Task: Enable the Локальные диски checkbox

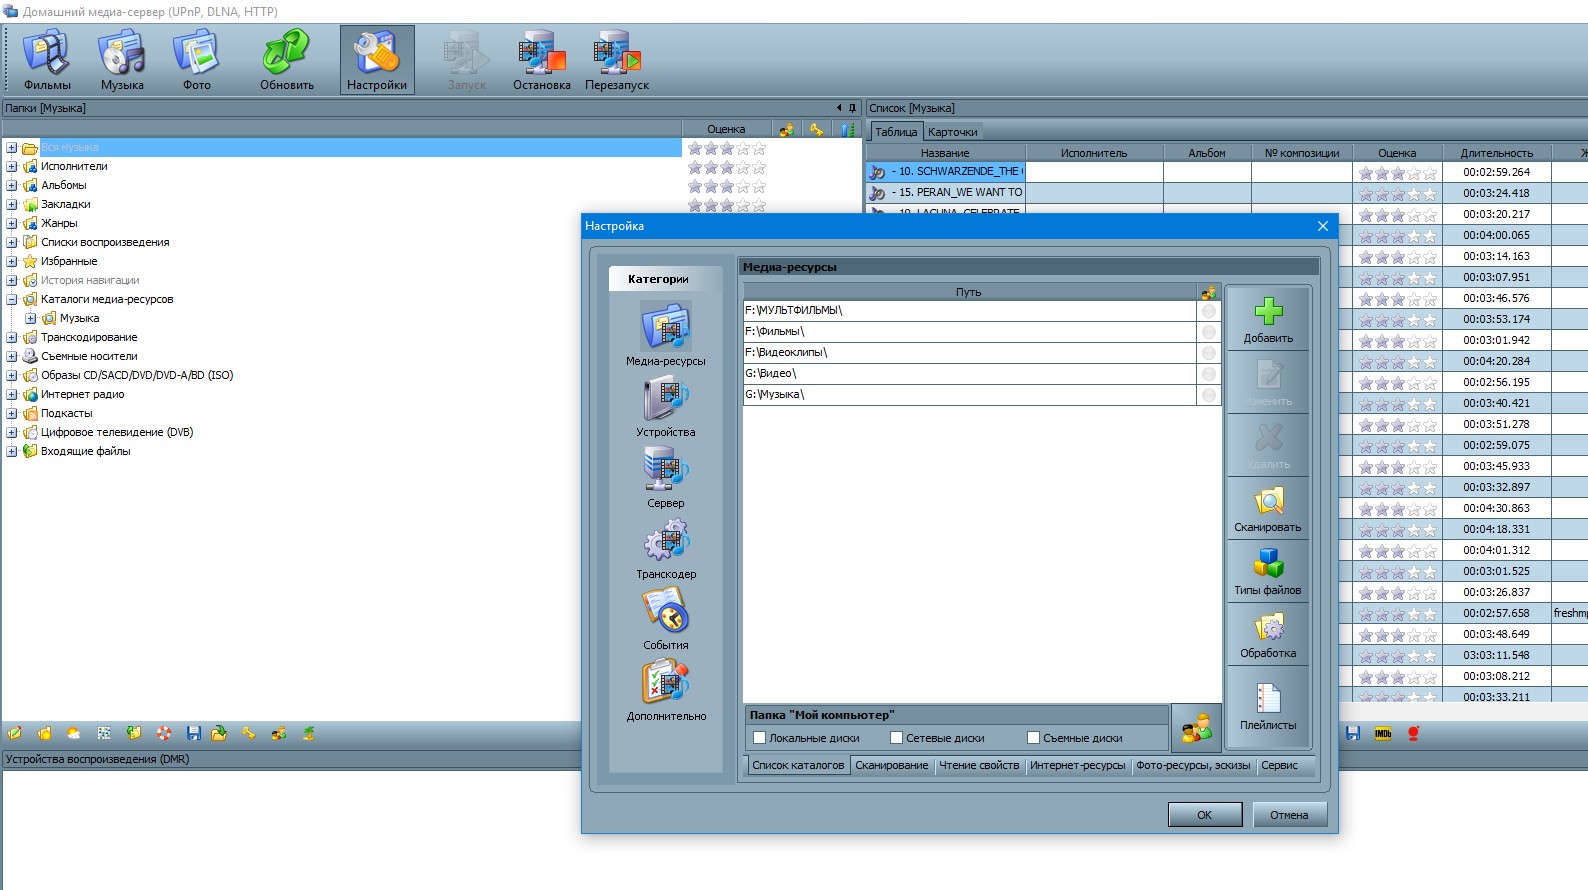Action: (759, 738)
